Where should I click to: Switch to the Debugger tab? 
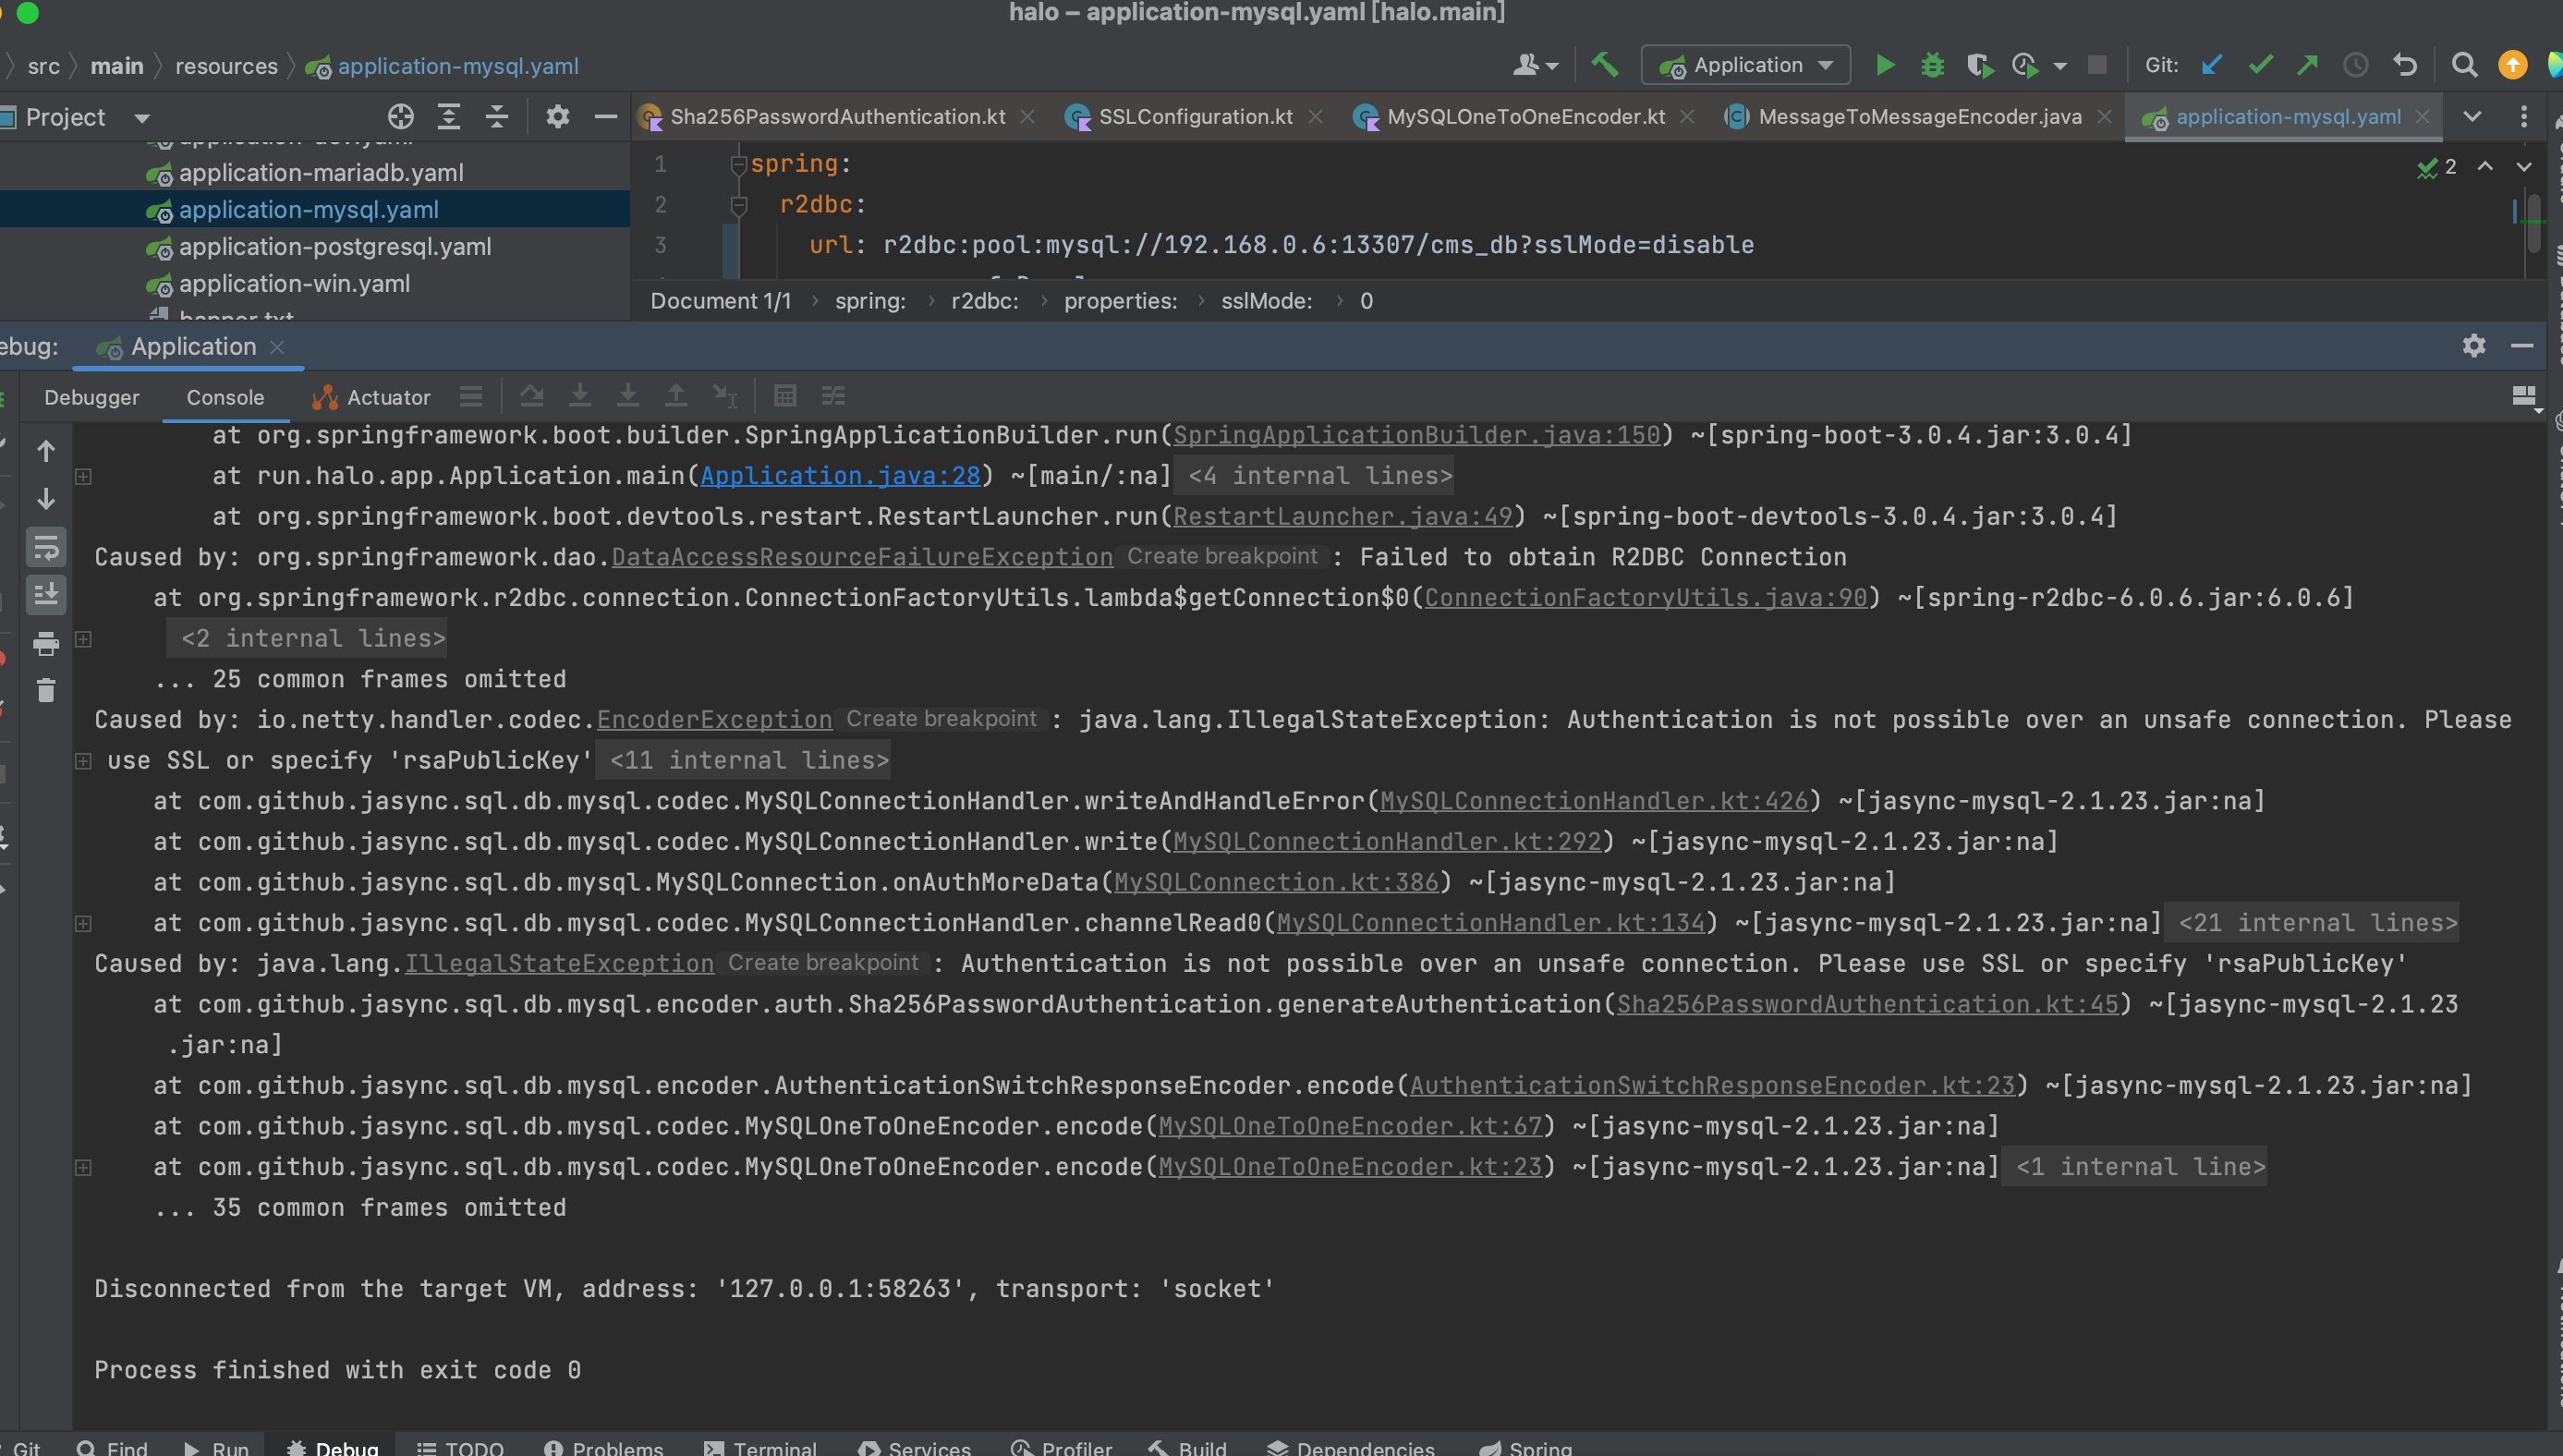click(x=91, y=397)
